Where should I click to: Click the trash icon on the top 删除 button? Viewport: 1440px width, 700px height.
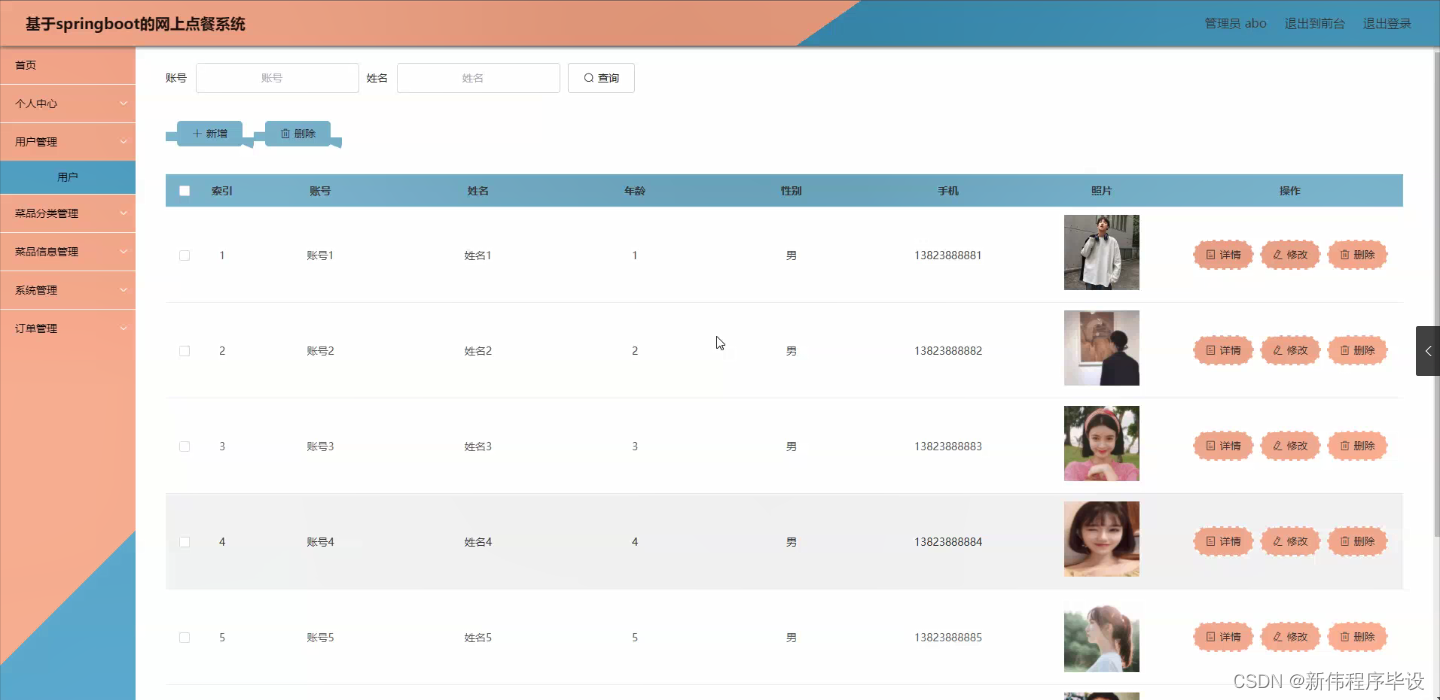click(x=287, y=131)
